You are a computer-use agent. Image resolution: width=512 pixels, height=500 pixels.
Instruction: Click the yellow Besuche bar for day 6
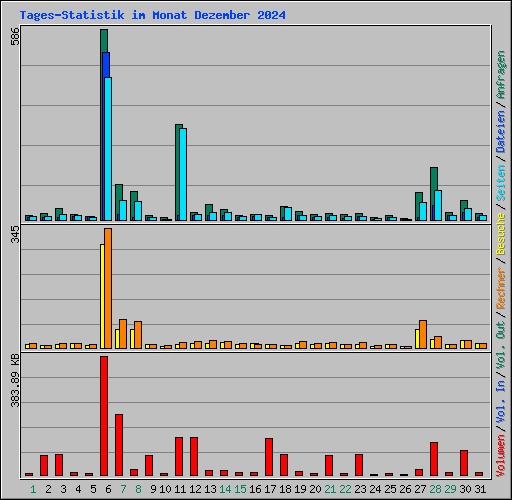[x=102, y=296]
